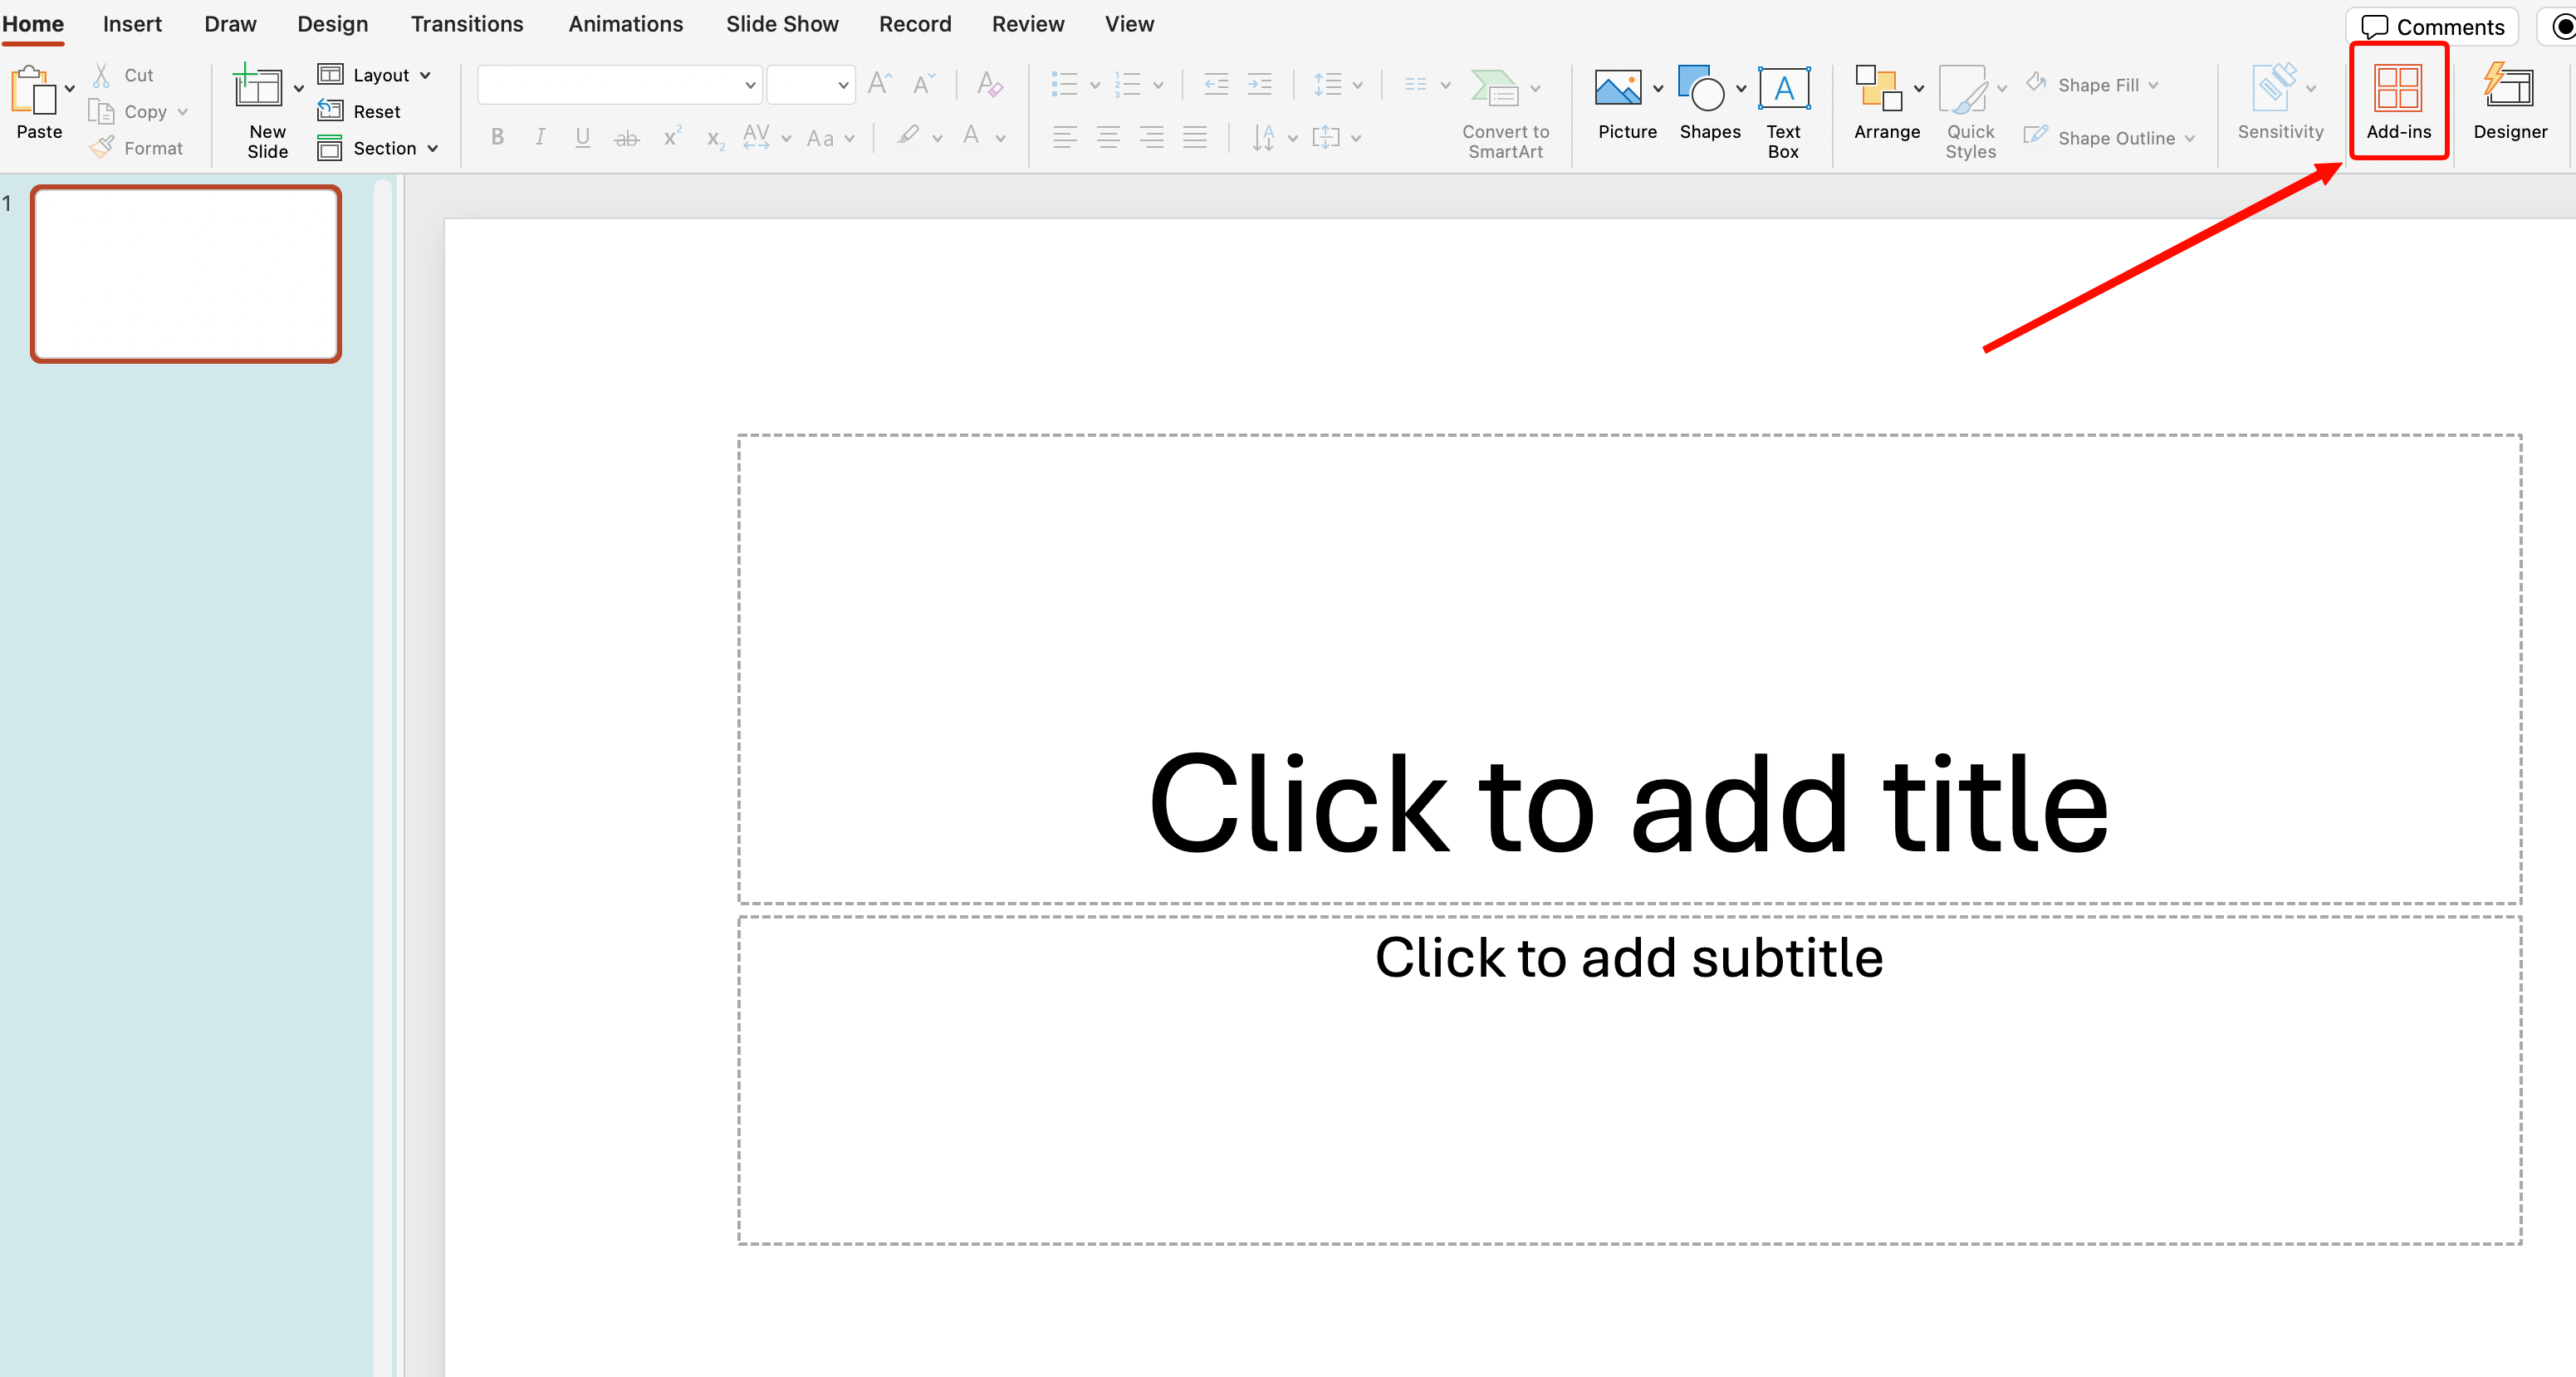The width and height of the screenshot is (2576, 1377).
Task: Open the Arrange tool
Action: [x=1878, y=89]
